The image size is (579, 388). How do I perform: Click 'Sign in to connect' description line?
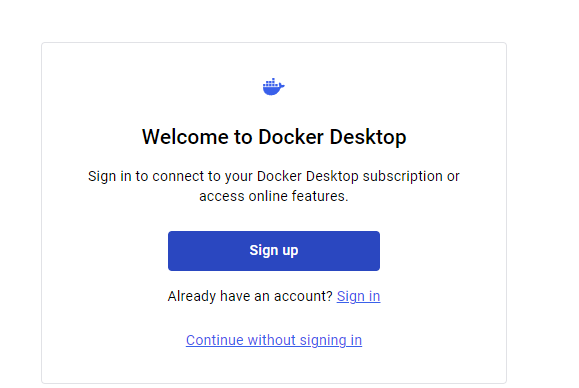click(274, 176)
